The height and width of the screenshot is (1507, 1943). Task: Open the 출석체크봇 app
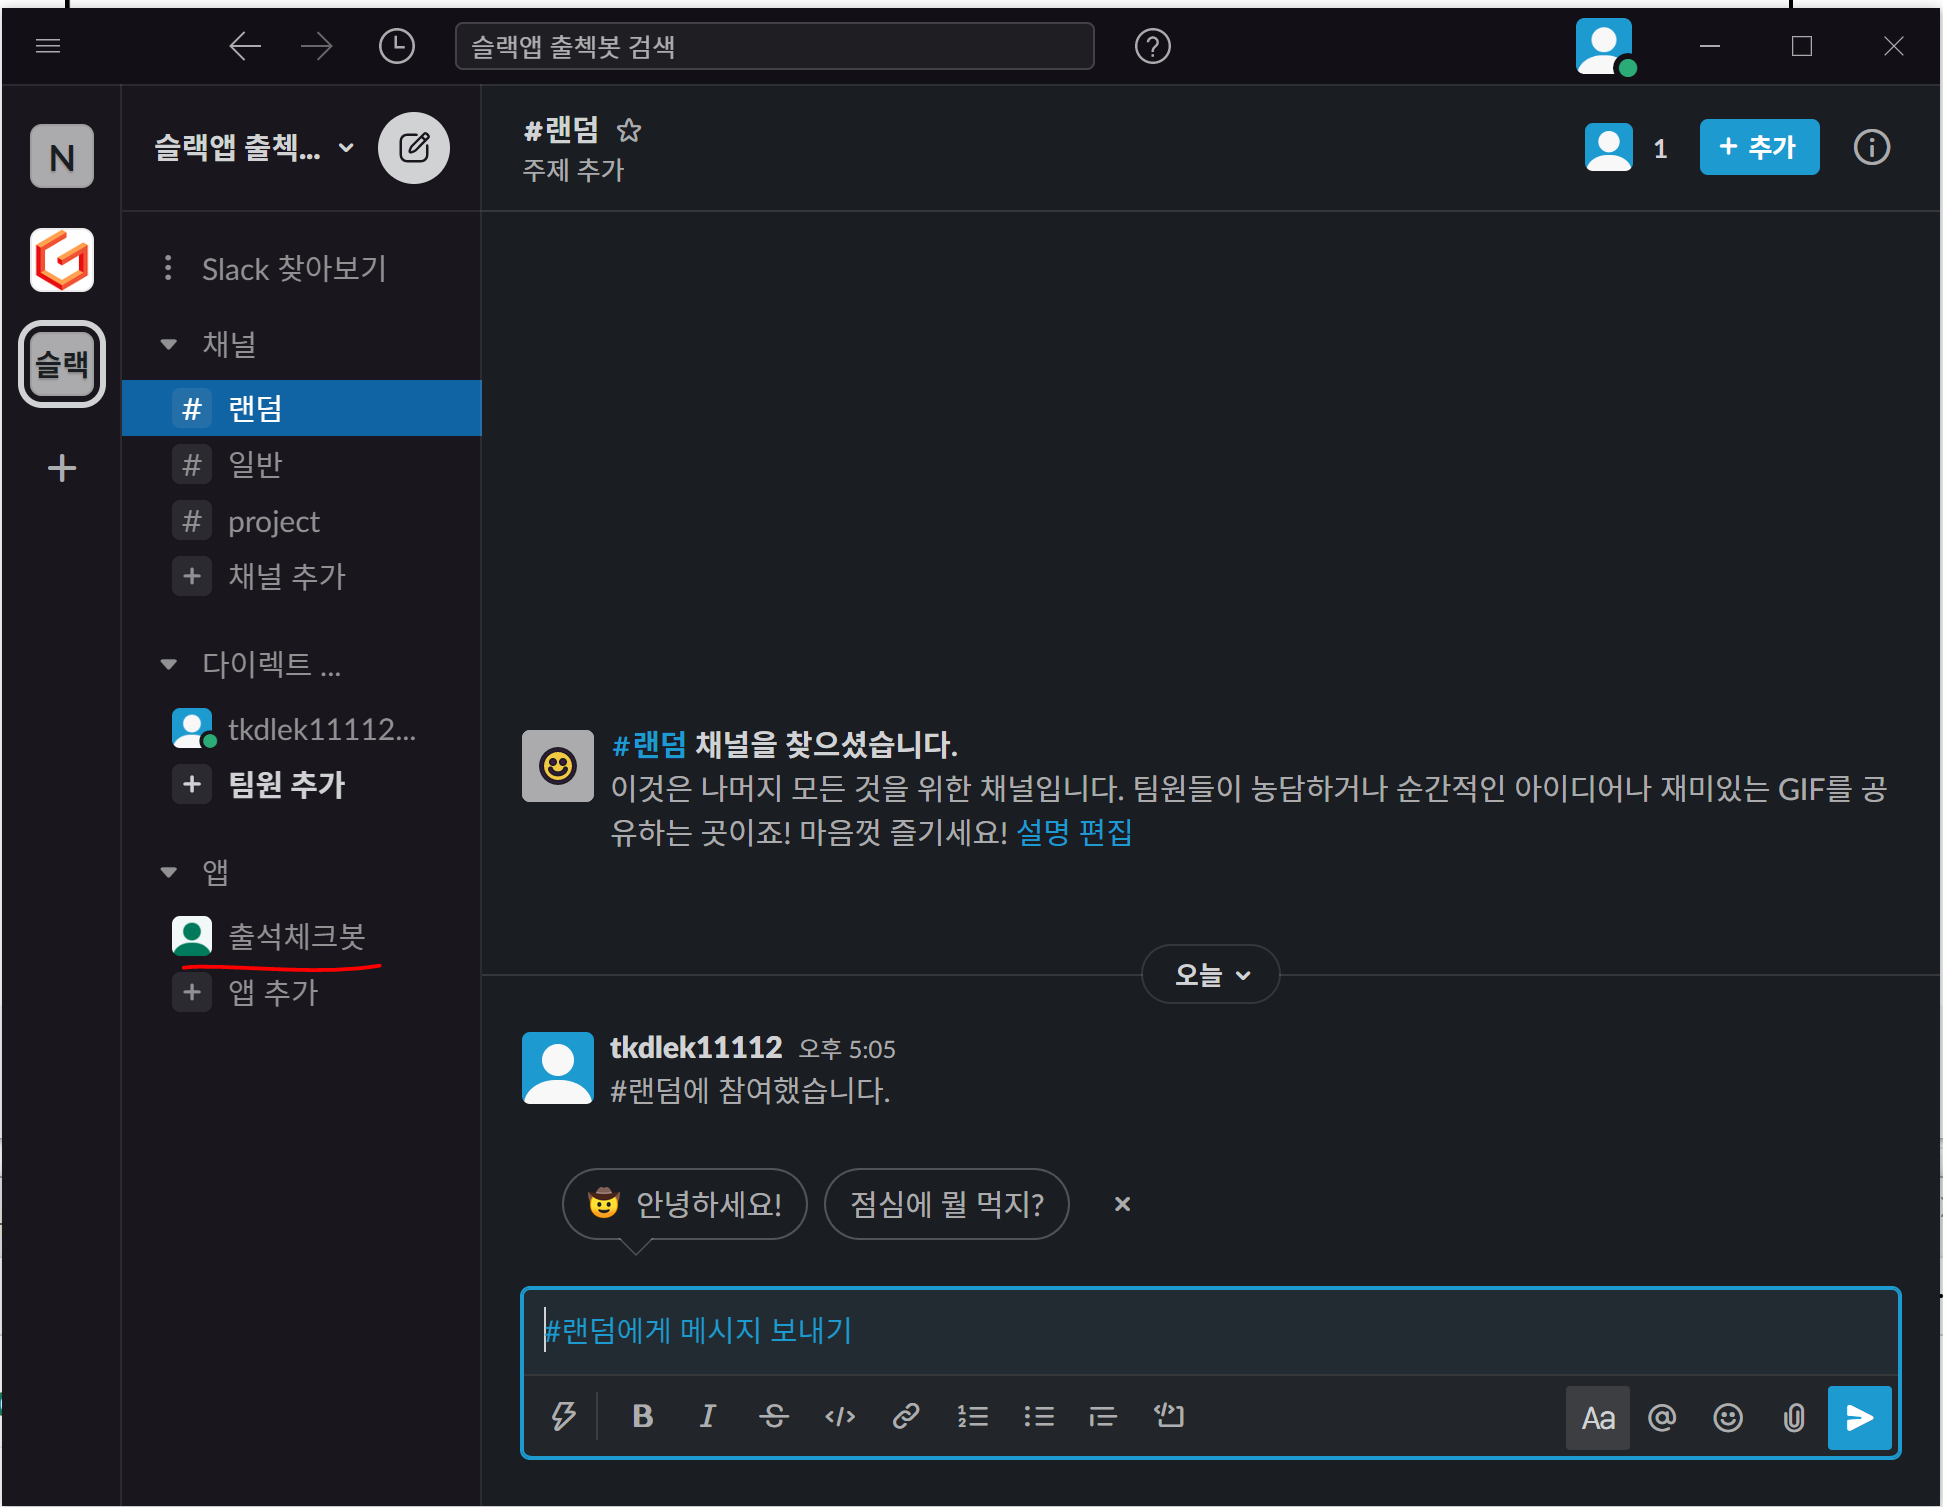(x=296, y=936)
